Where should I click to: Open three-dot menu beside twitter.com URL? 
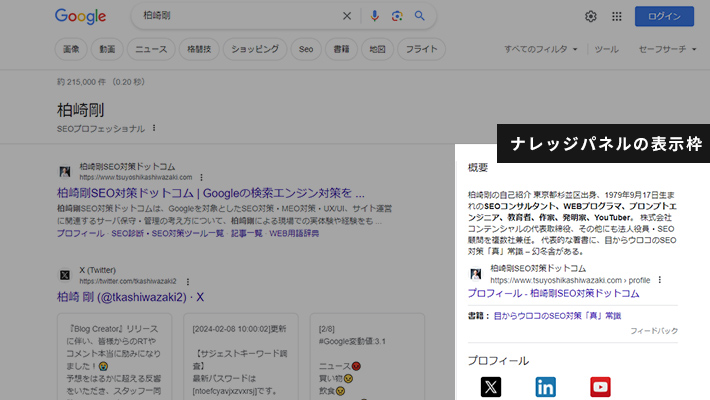click(x=188, y=281)
